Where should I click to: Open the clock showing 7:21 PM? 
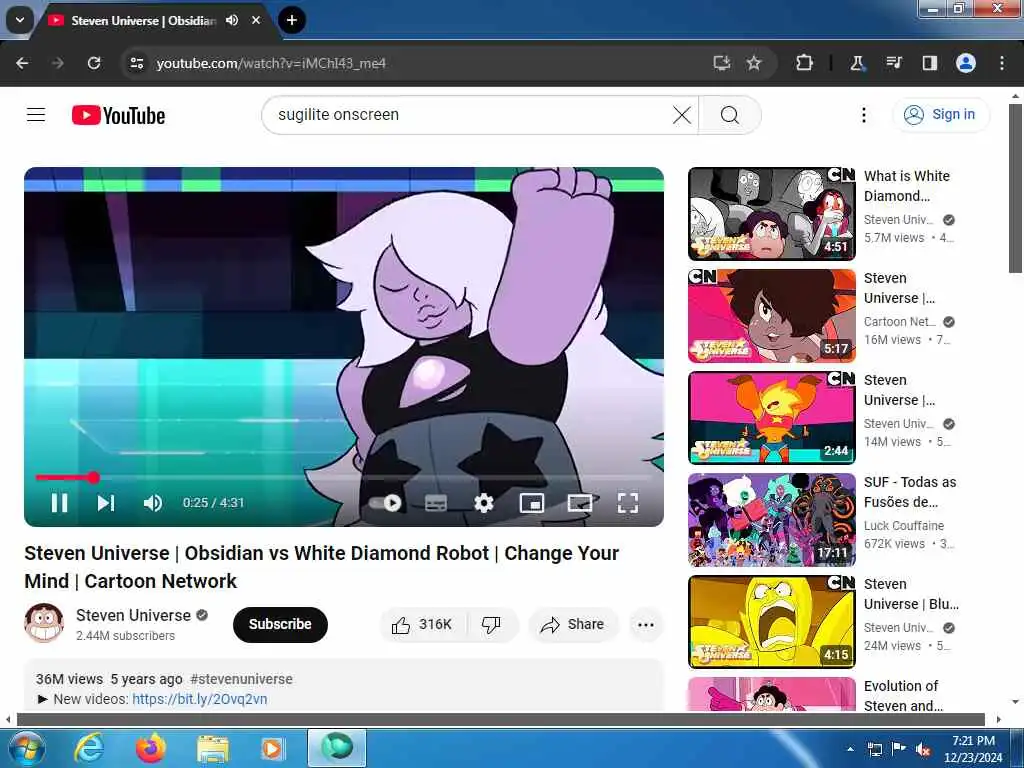click(973, 749)
